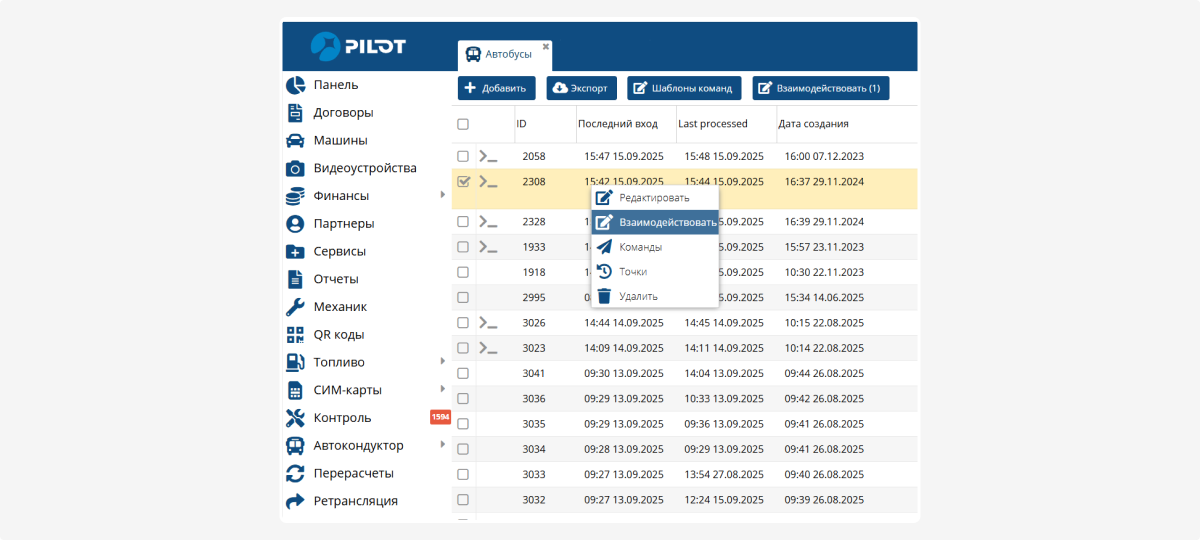Expand the Финансы submenu arrow
The height and width of the screenshot is (540, 1200).
(442, 195)
